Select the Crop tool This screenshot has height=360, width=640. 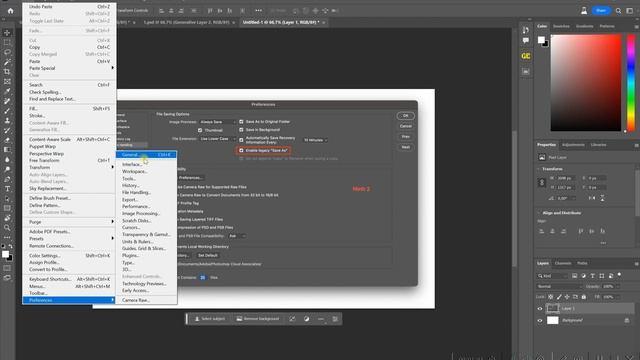point(7,72)
